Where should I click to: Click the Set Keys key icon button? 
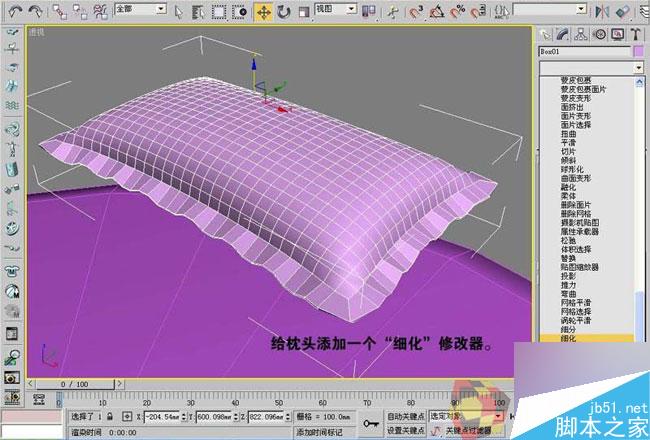click(371, 423)
